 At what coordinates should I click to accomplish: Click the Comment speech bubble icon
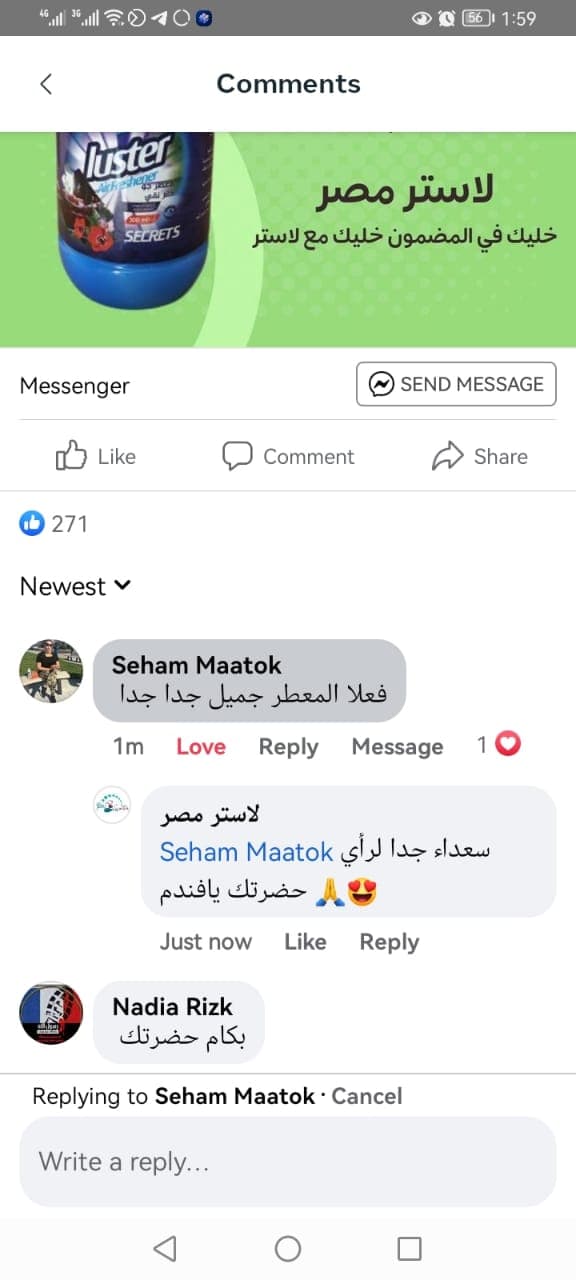238,455
